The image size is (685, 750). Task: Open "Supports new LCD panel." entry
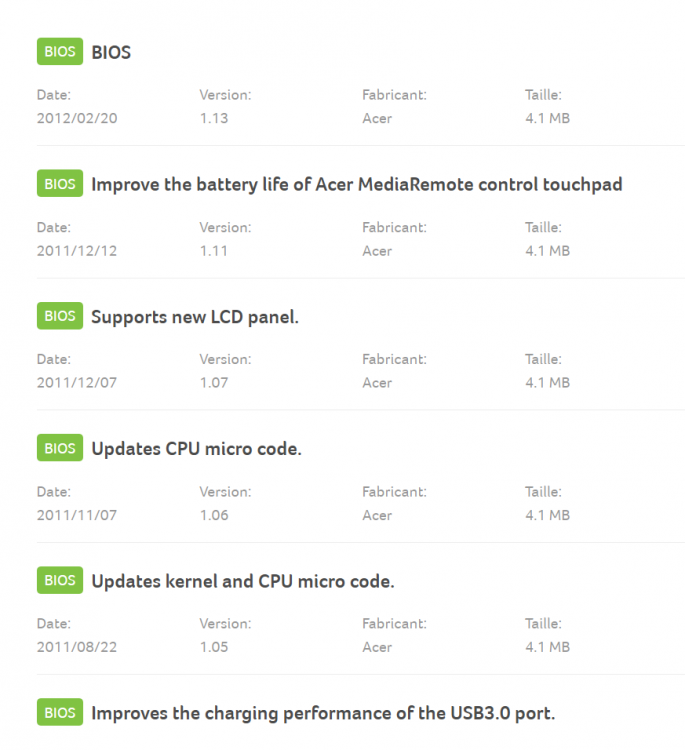tap(195, 317)
